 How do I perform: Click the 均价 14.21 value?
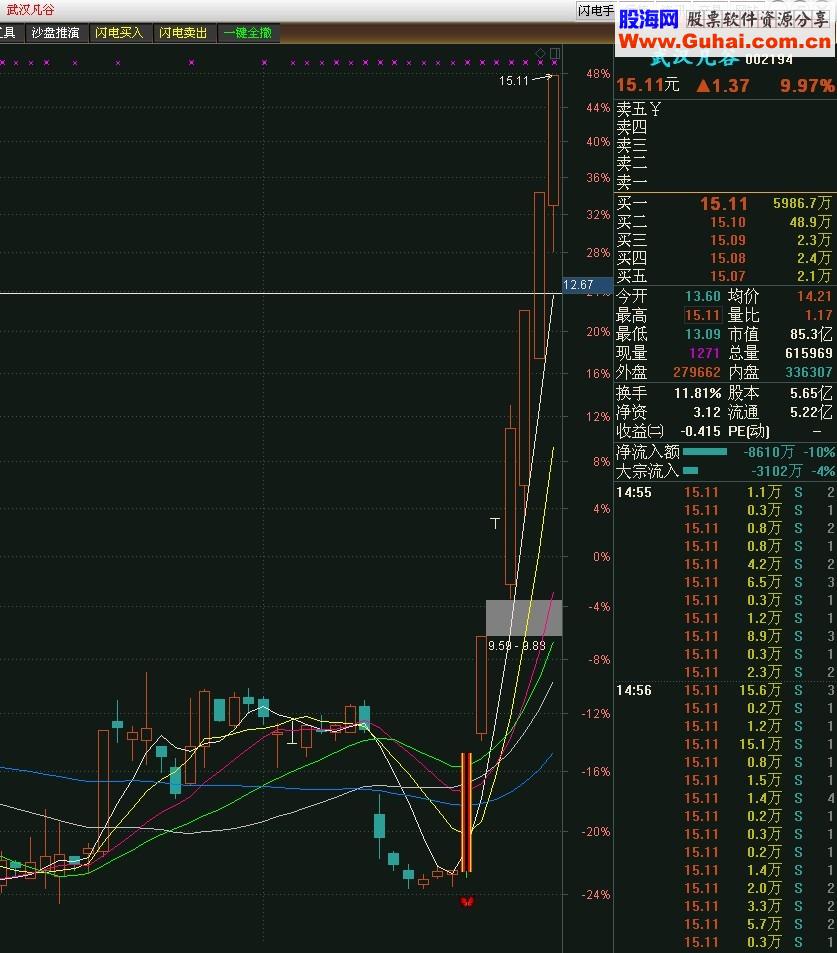click(x=815, y=296)
